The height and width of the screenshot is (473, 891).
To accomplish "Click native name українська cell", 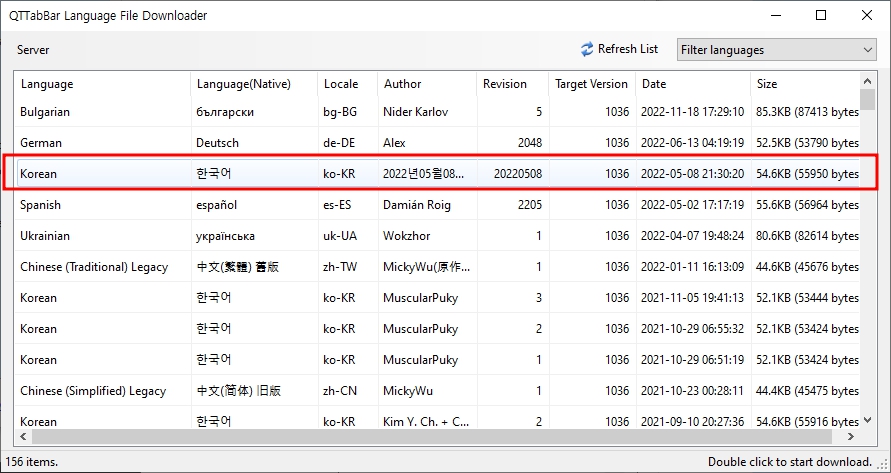I will (x=225, y=235).
